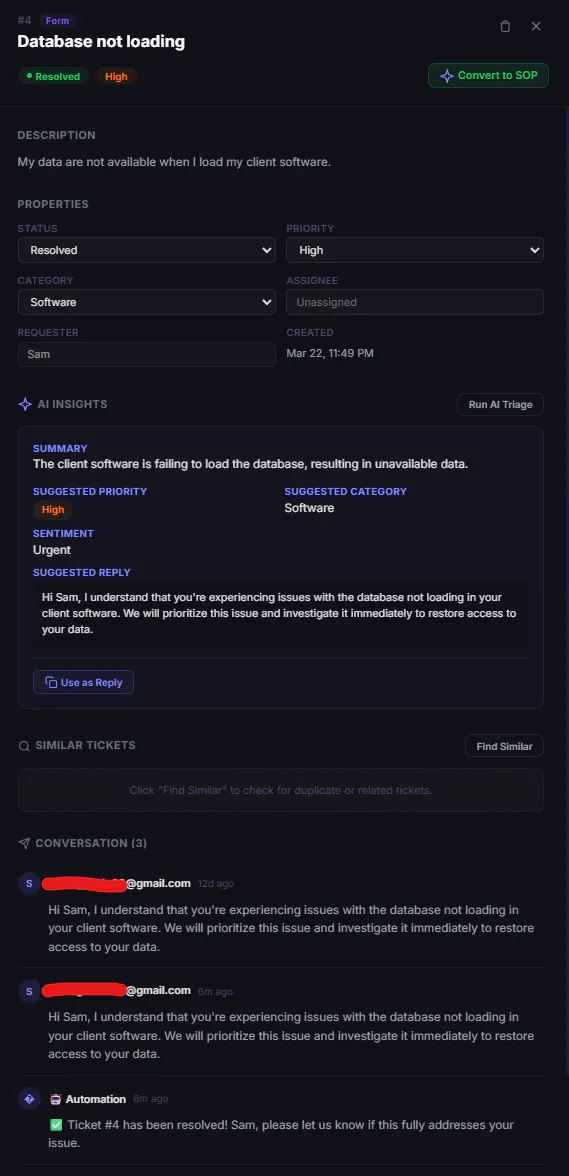The width and height of the screenshot is (569, 1176).
Task: Click the green Resolved status badge
Action: point(53,76)
